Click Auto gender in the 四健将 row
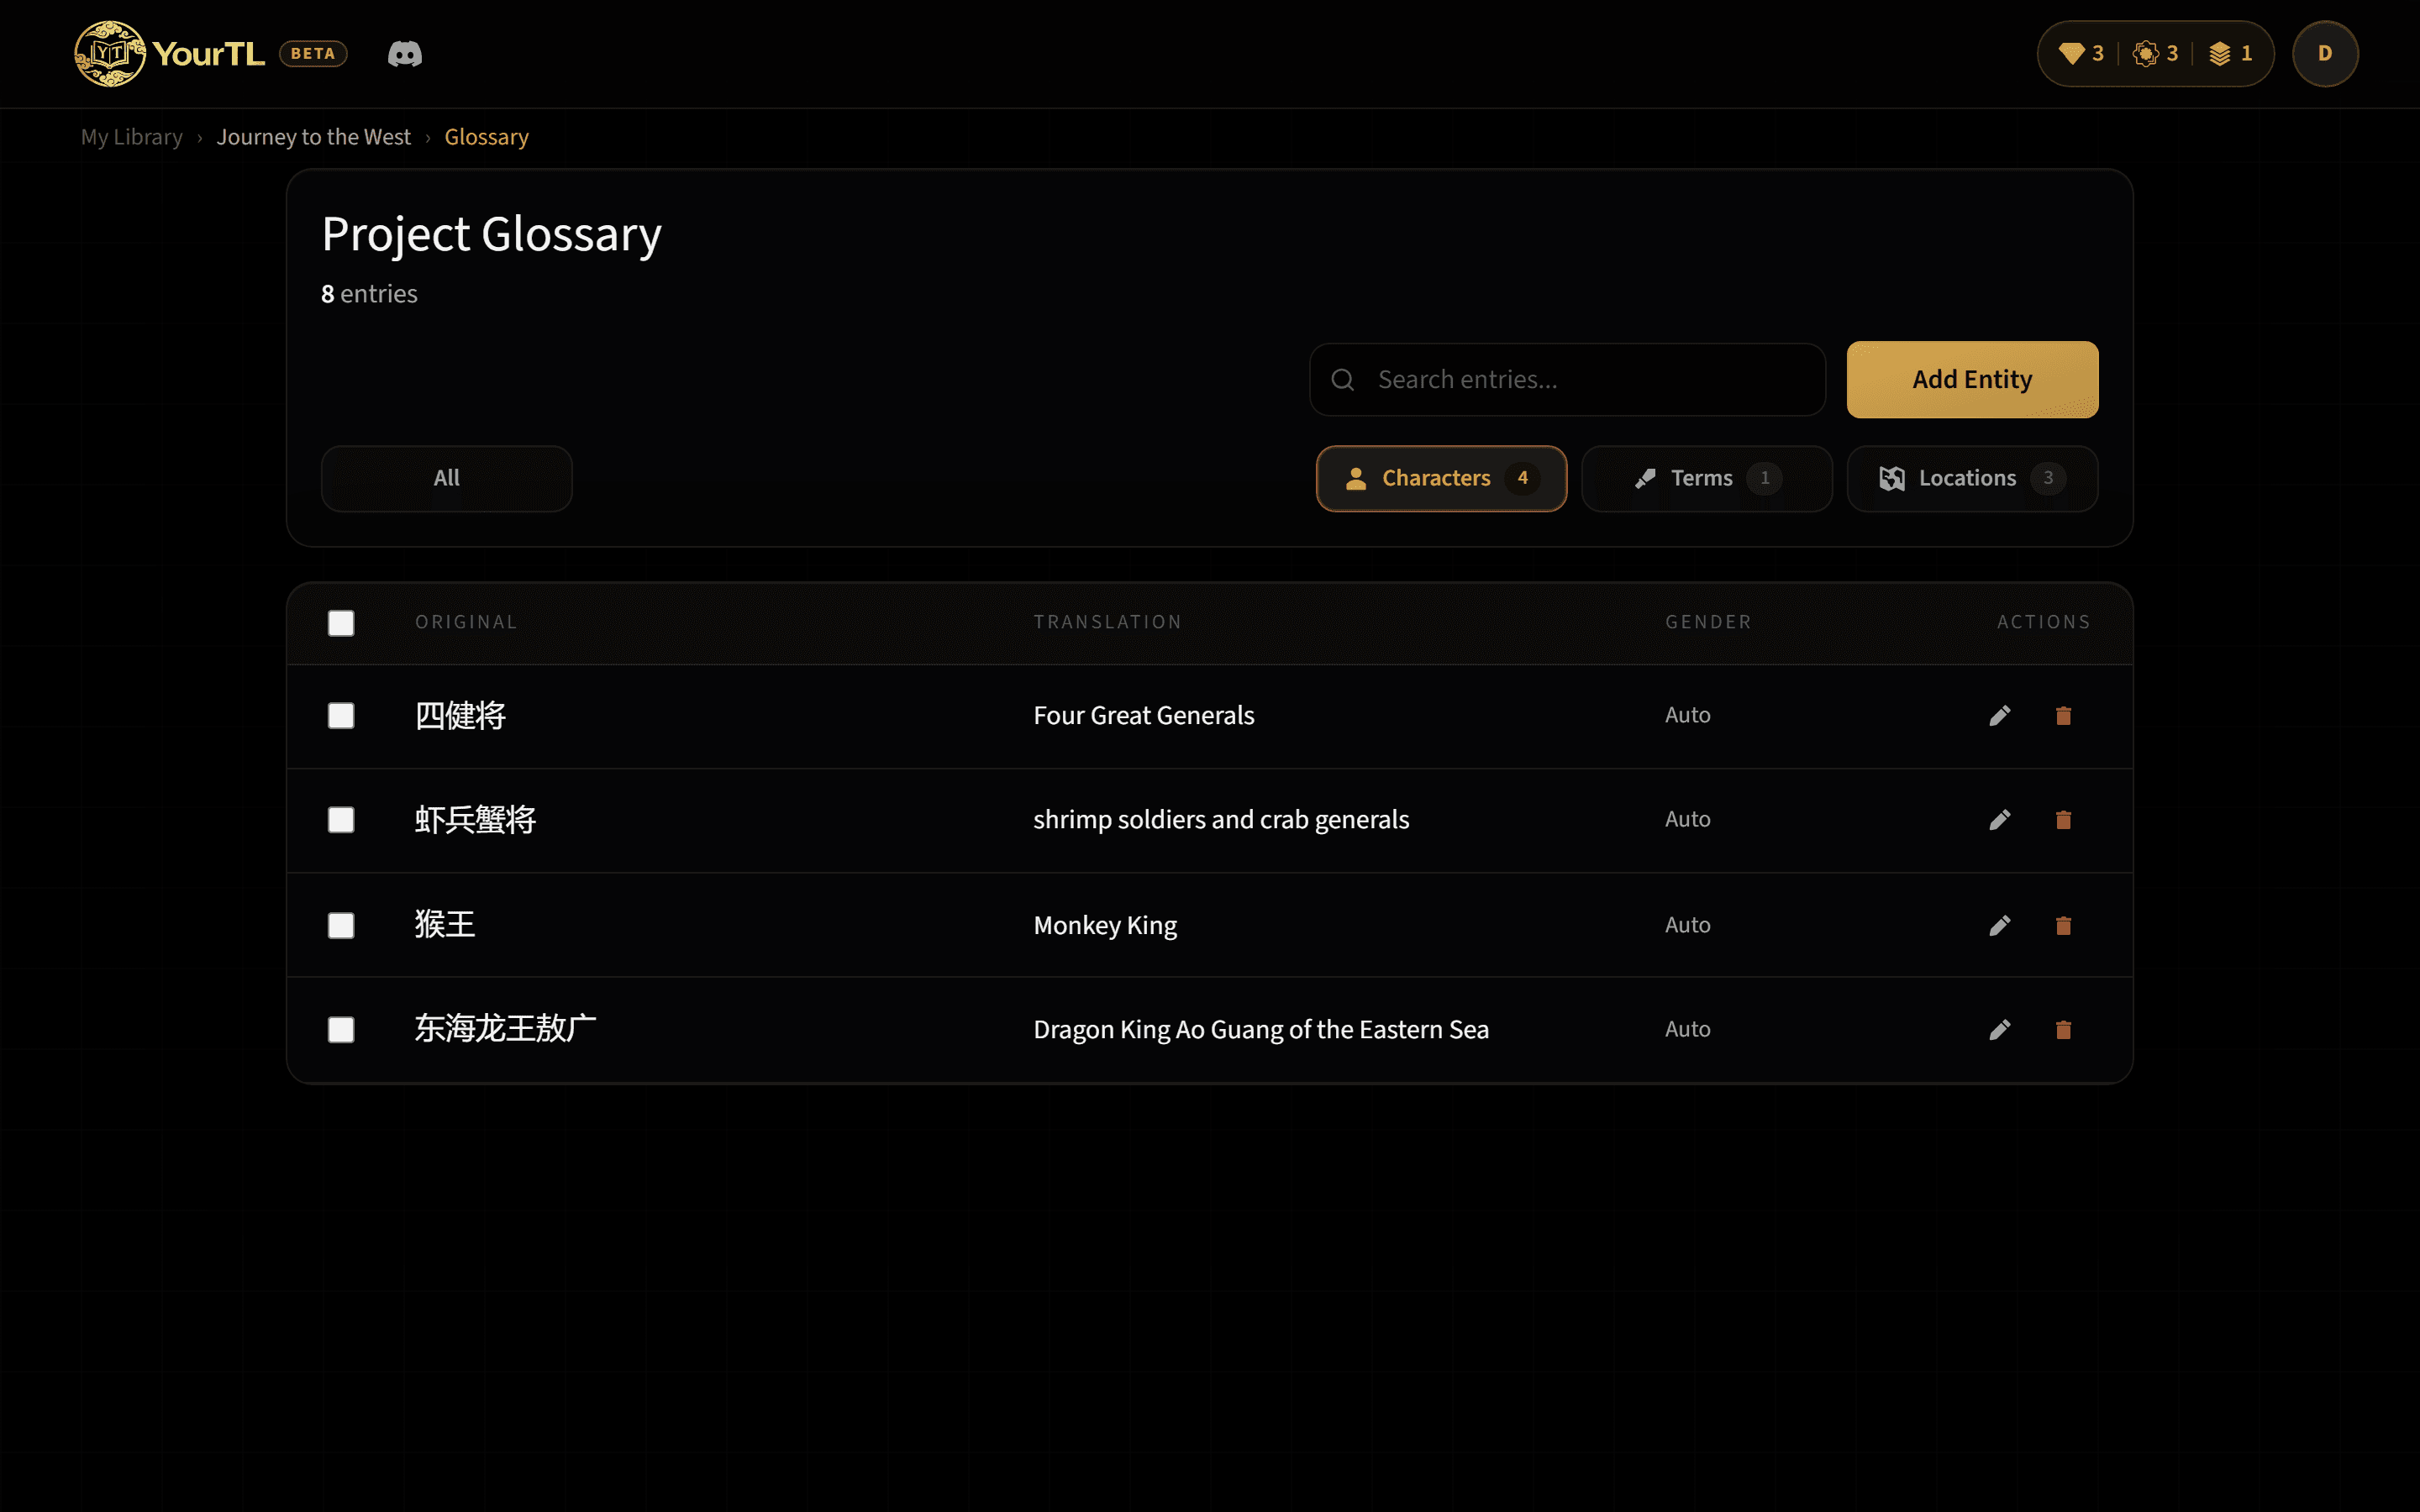Viewport: 2420px width, 1512px height. click(1687, 716)
